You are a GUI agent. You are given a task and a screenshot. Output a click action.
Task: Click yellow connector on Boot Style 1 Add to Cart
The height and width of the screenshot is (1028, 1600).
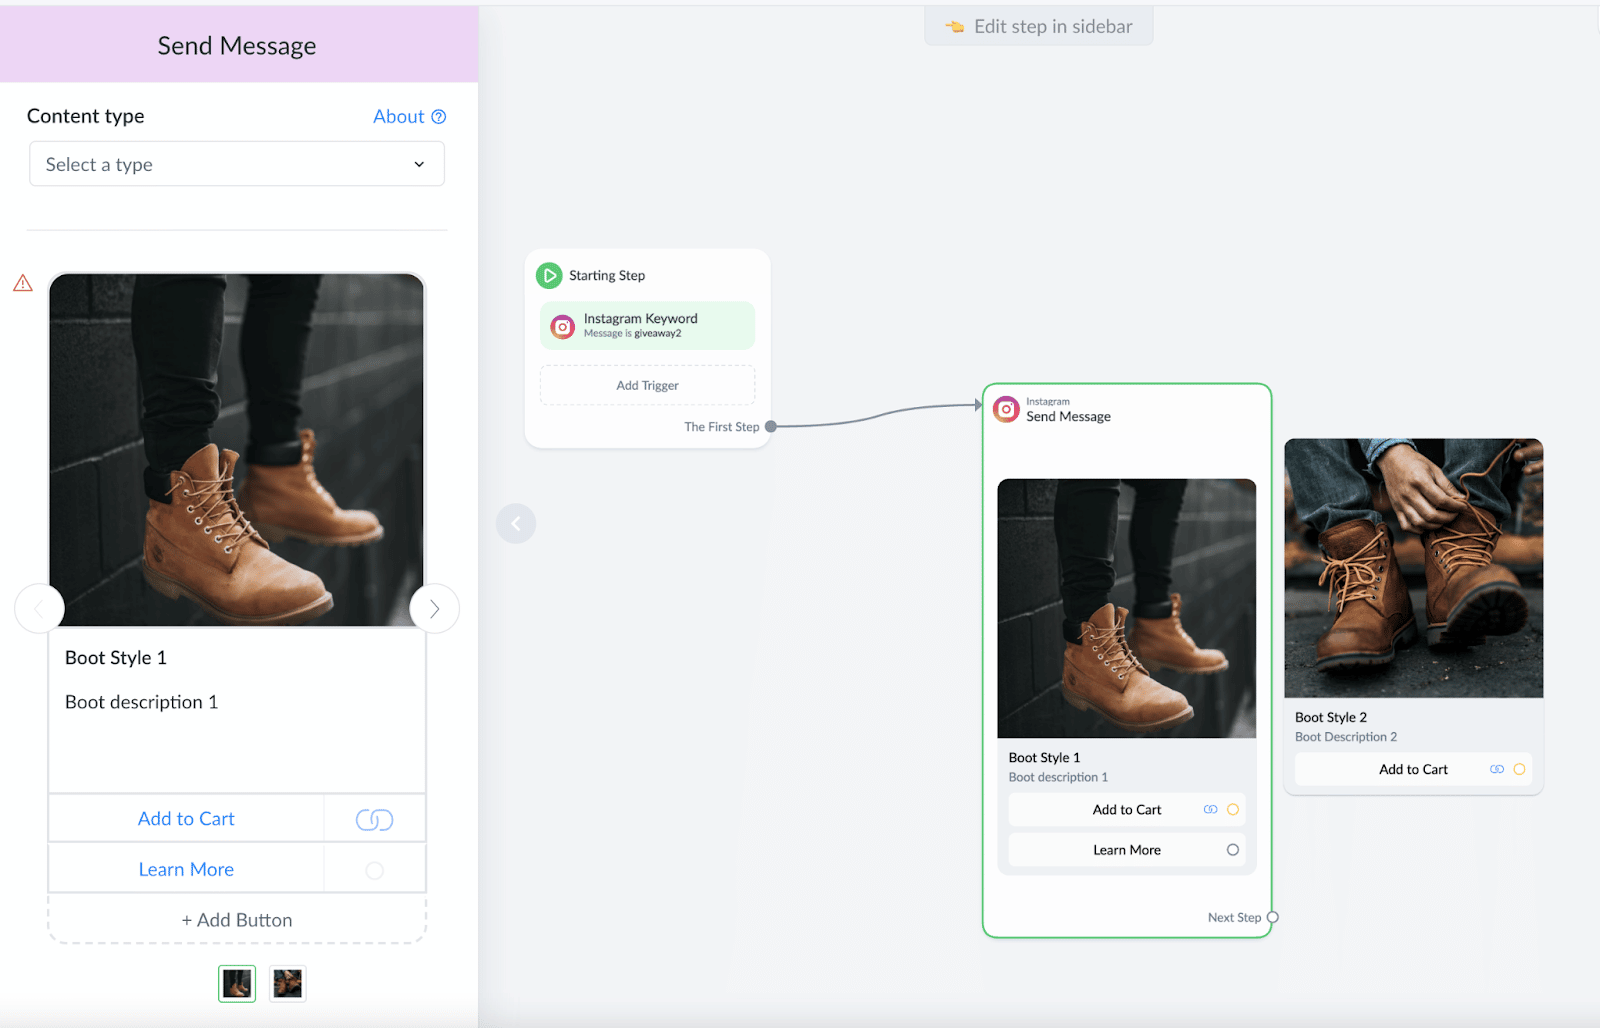click(1233, 810)
